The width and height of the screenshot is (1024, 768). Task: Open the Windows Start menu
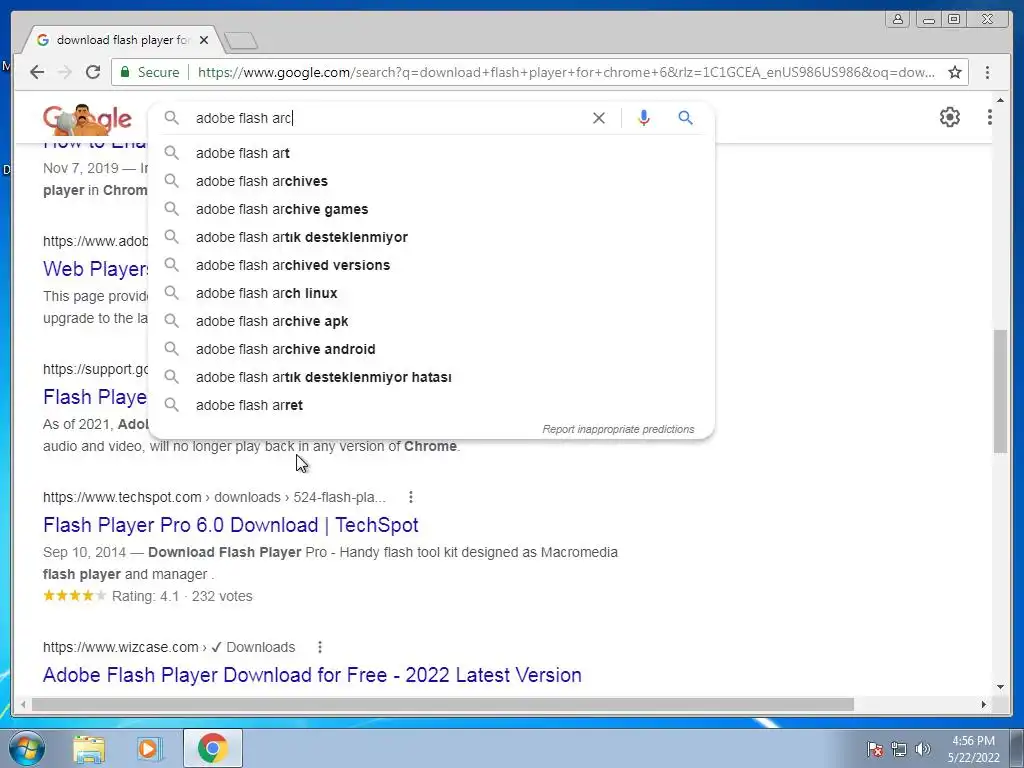[27, 748]
